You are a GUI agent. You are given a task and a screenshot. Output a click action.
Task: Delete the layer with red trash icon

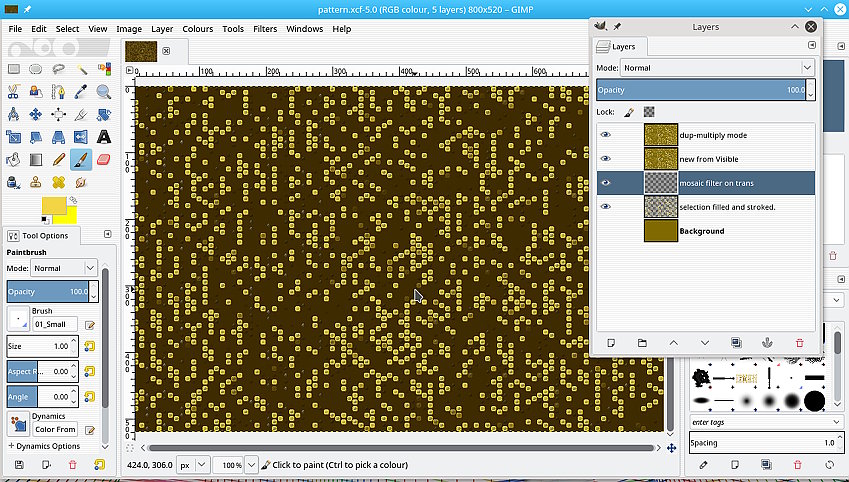799,343
